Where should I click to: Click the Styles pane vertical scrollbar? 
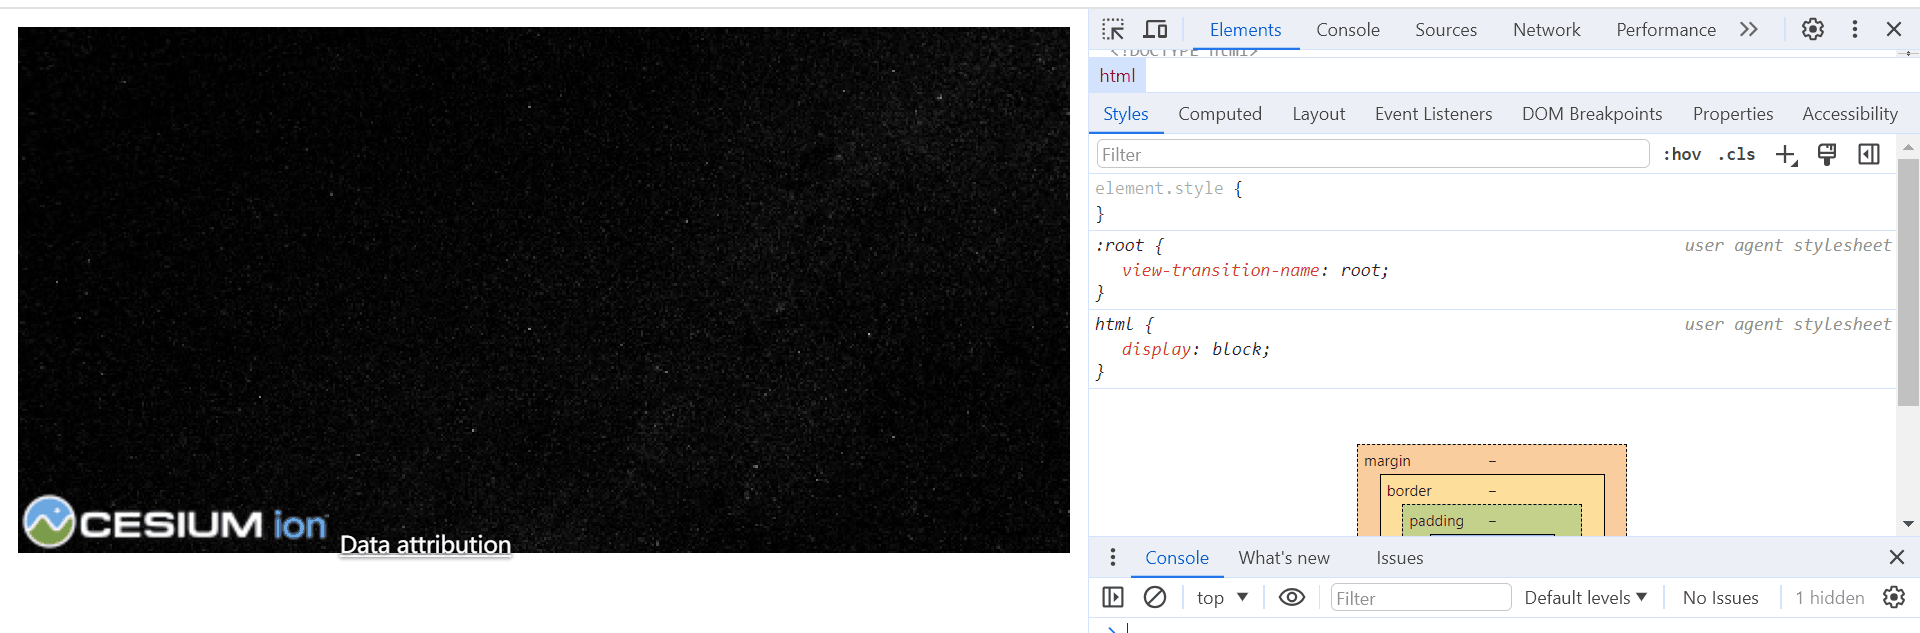[x=1908, y=282]
